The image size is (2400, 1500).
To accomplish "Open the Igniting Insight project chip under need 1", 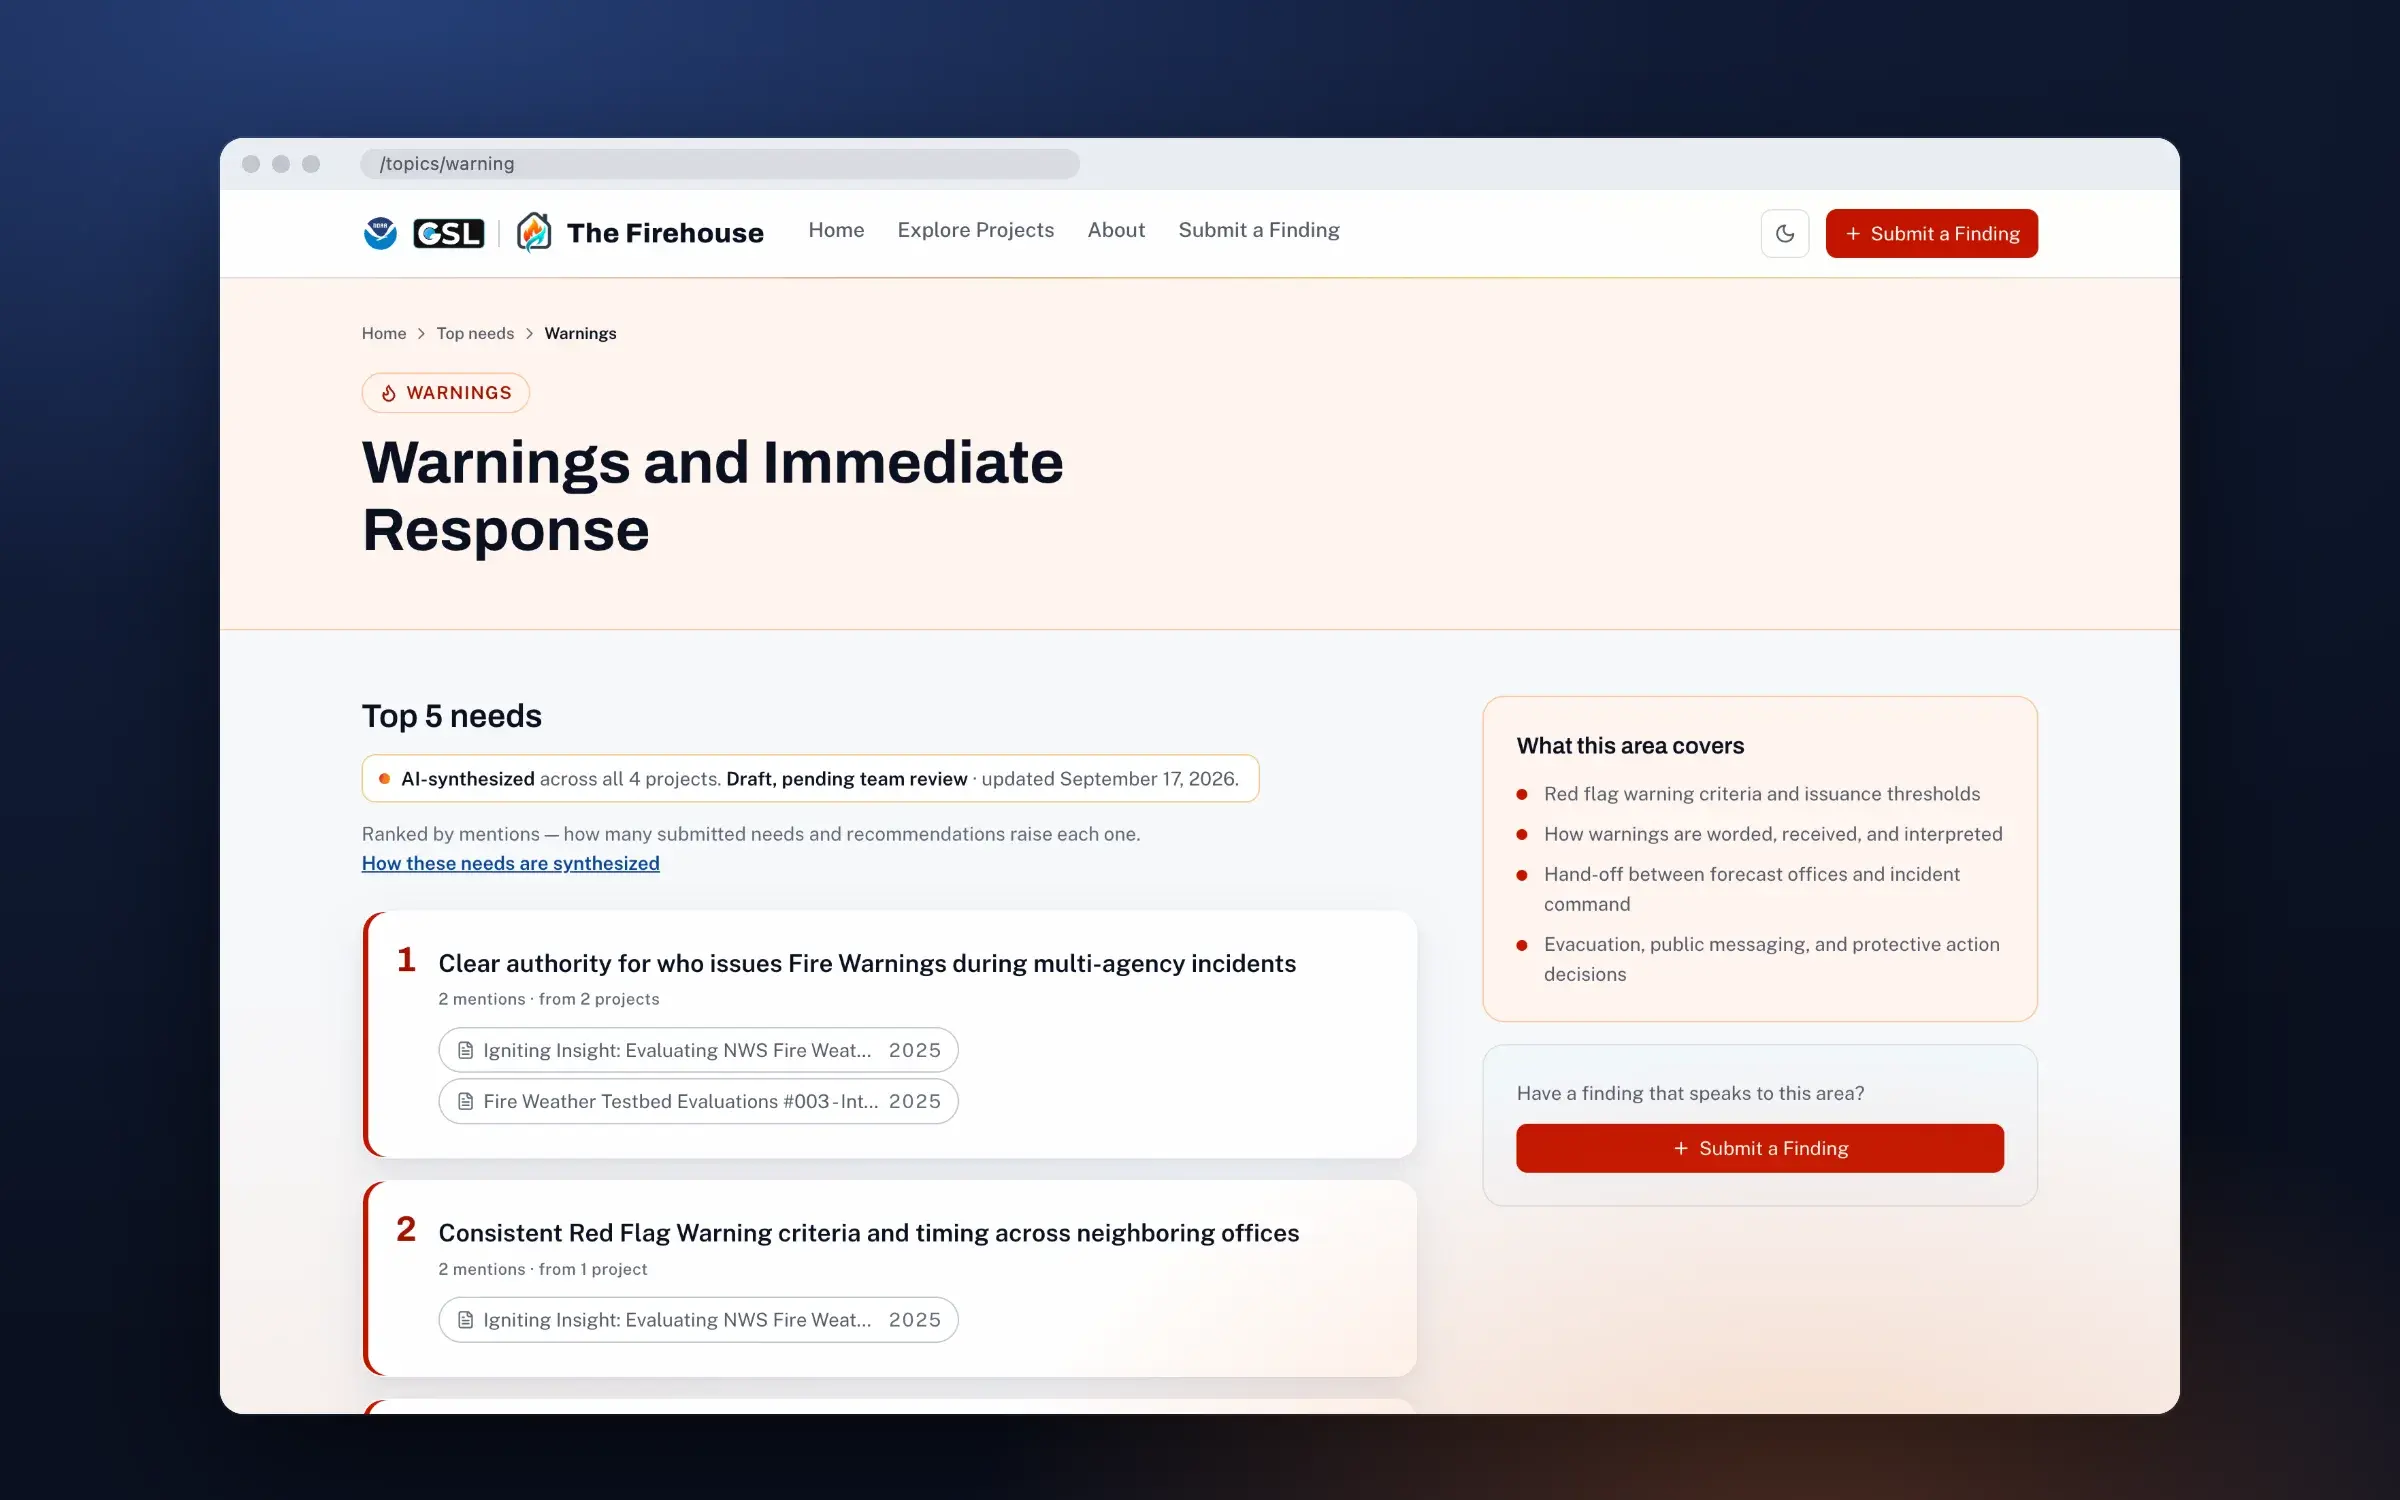I will [698, 1050].
